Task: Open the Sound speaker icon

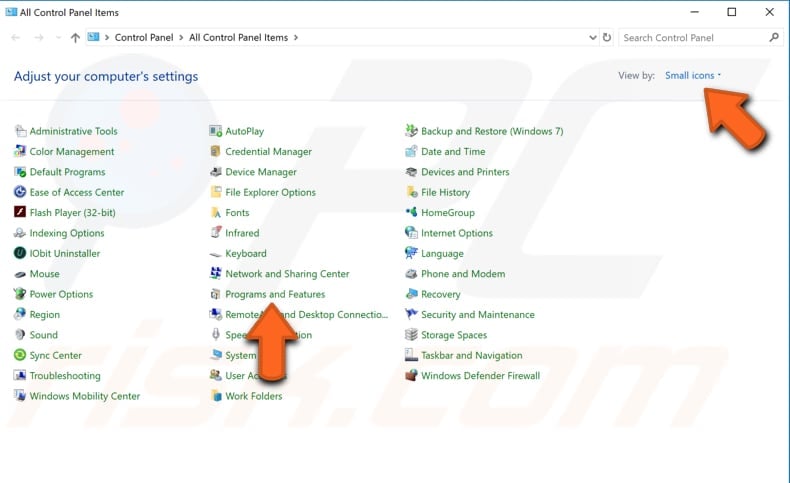Action: click(20, 334)
